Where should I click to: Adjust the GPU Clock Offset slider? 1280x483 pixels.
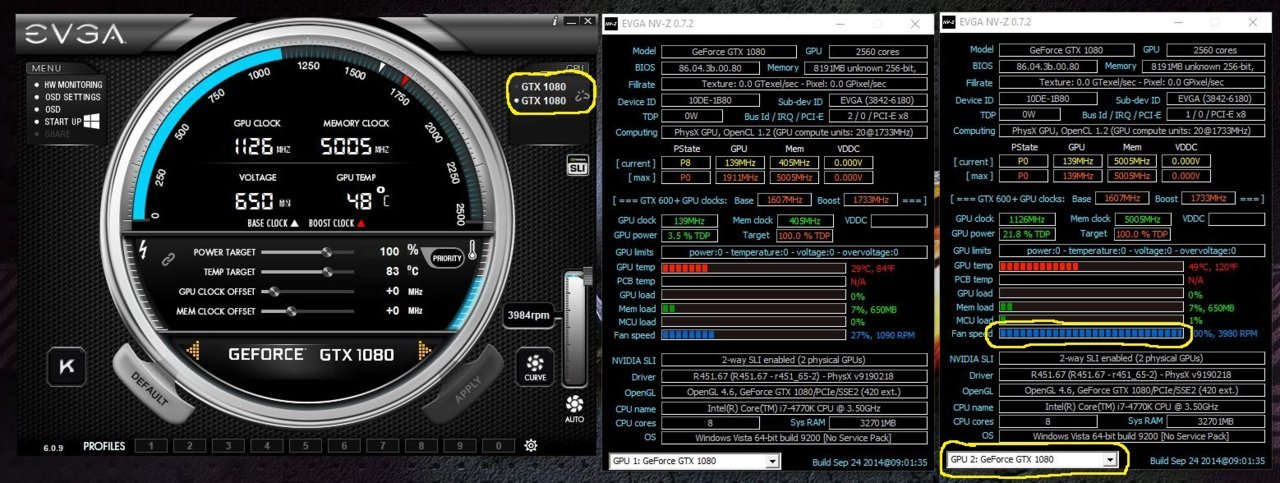coord(307,291)
